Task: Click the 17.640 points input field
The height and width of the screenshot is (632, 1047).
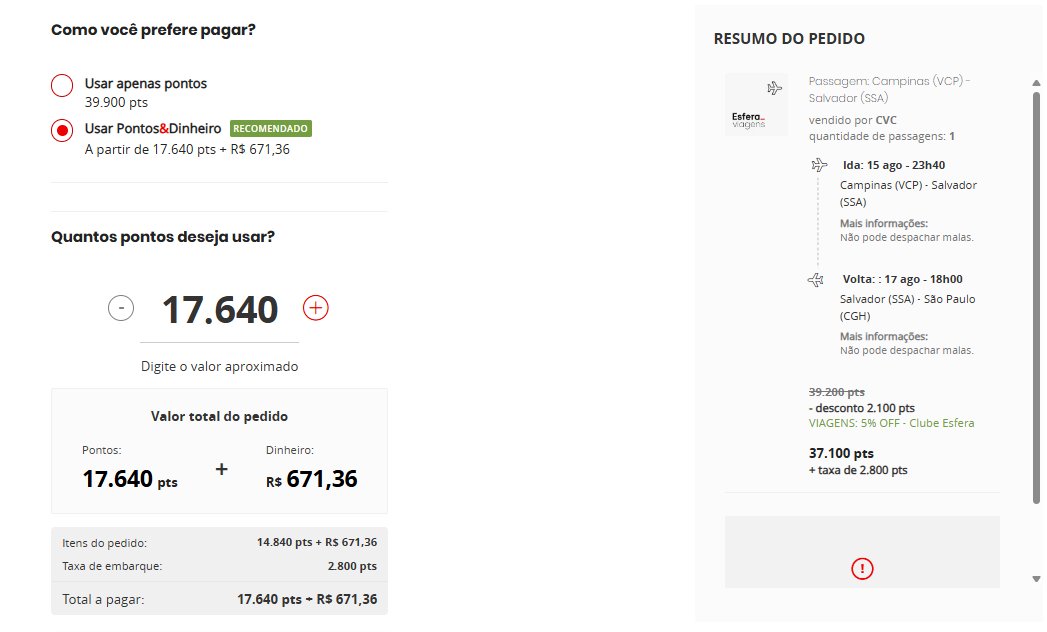Action: point(220,310)
